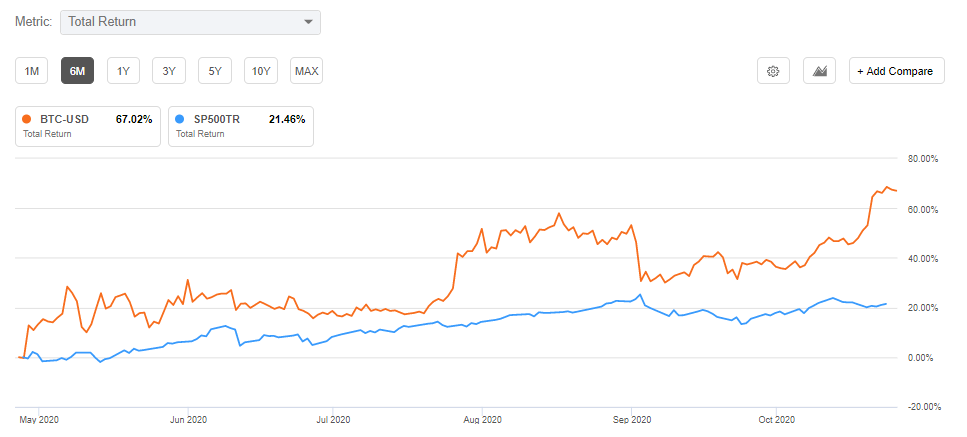Image resolution: width=967 pixels, height=437 pixels.
Task: Click the 21.46% return value
Action: pyautogui.click(x=287, y=119)
